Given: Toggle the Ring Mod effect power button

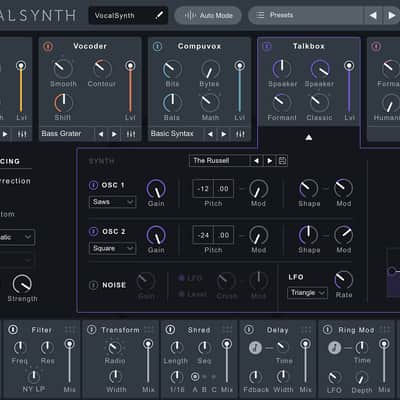Looking at the screenshot, I should [x=327, y=330].
